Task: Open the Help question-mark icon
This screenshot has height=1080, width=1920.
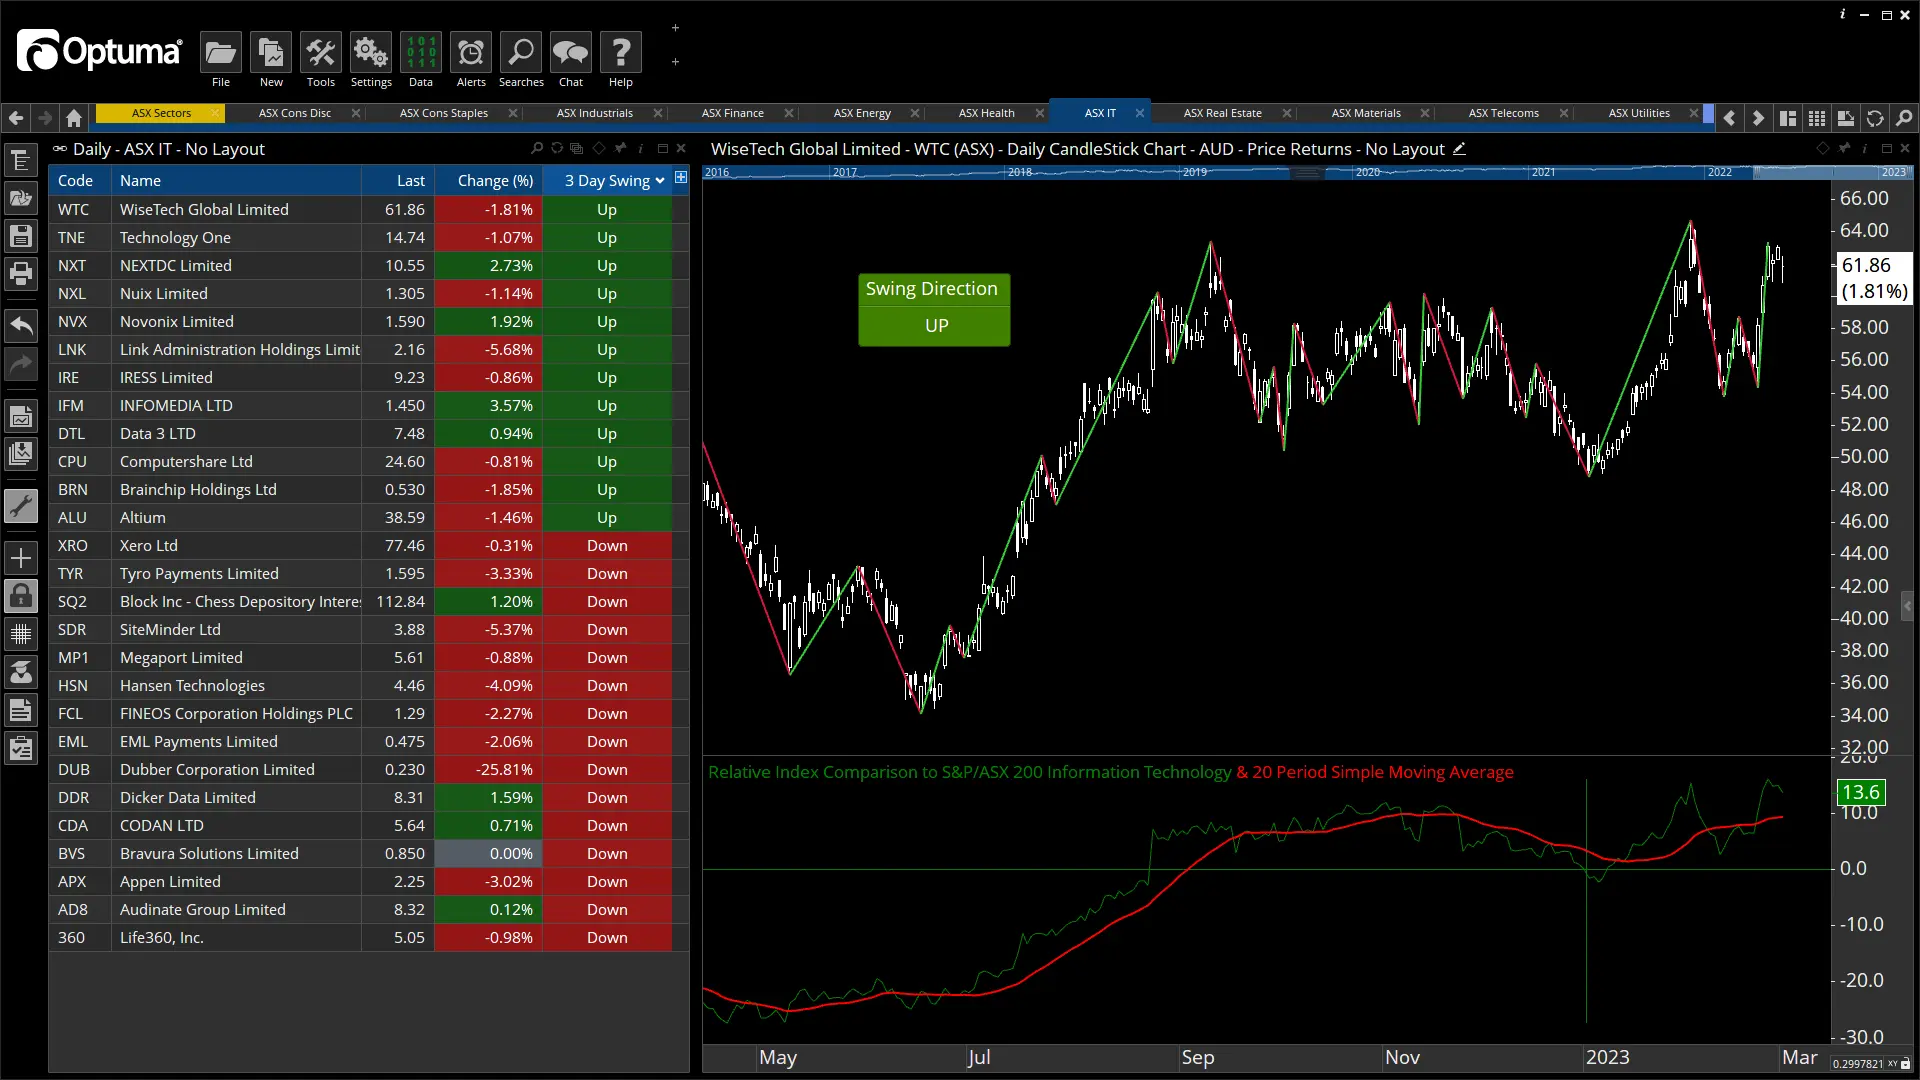Action: point(621,53)
